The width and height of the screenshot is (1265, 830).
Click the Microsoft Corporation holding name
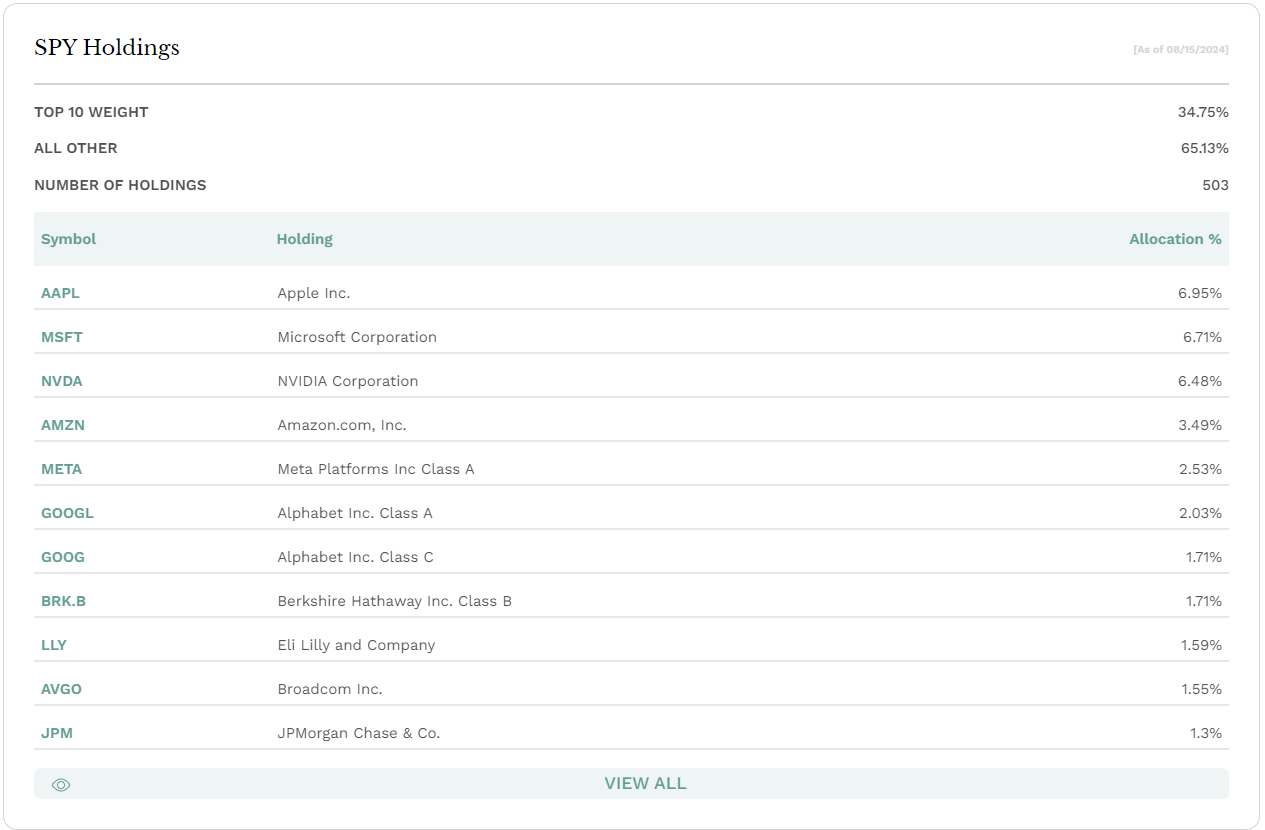357,337
